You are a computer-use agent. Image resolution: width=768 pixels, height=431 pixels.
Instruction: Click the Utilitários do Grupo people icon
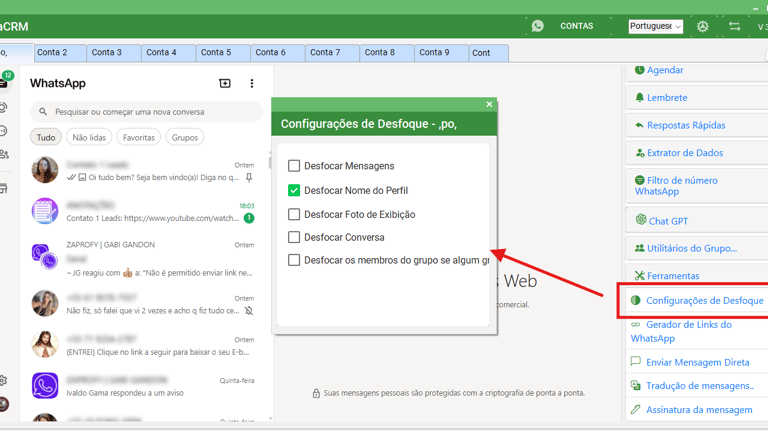click(x=639, y=248)
